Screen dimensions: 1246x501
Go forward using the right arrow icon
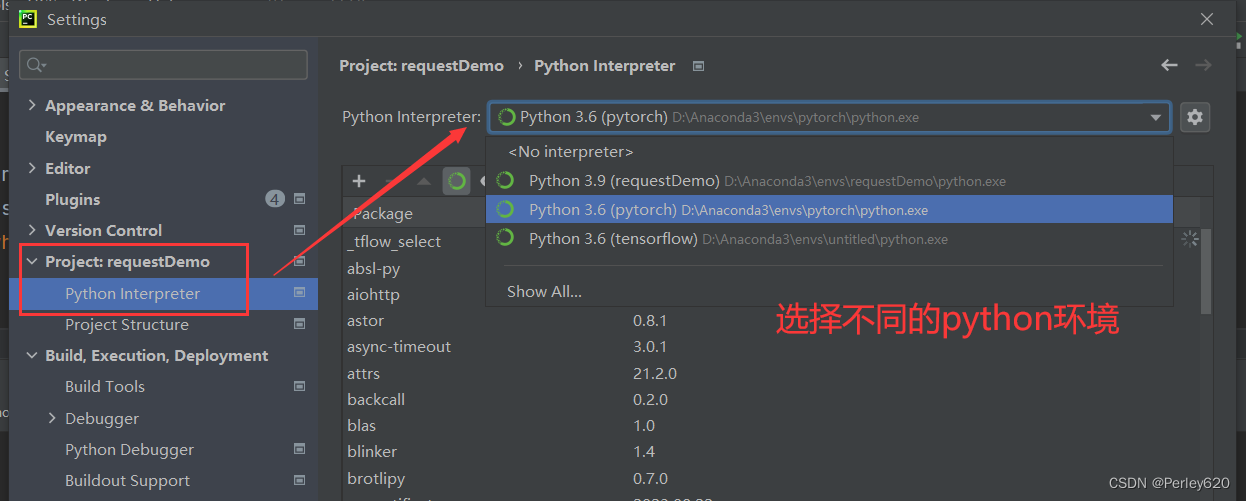tap(1203, 65)
